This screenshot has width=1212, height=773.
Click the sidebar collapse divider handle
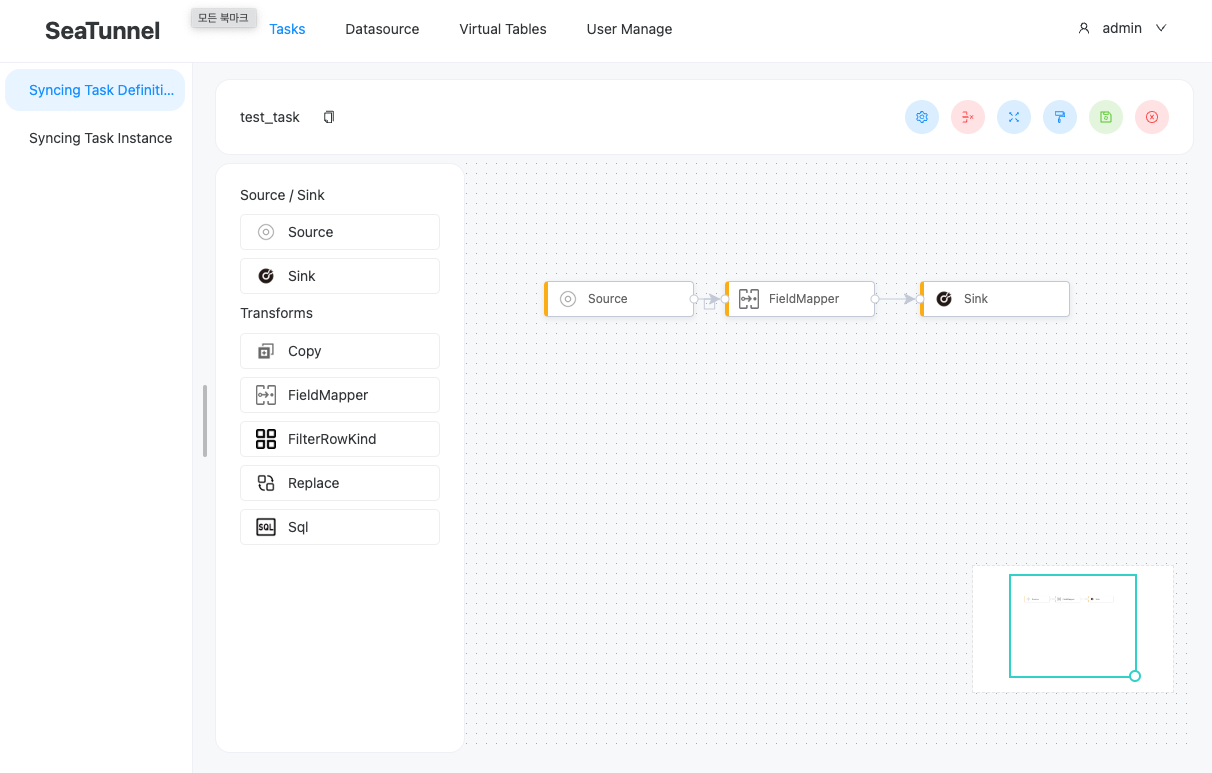(205, 421)
